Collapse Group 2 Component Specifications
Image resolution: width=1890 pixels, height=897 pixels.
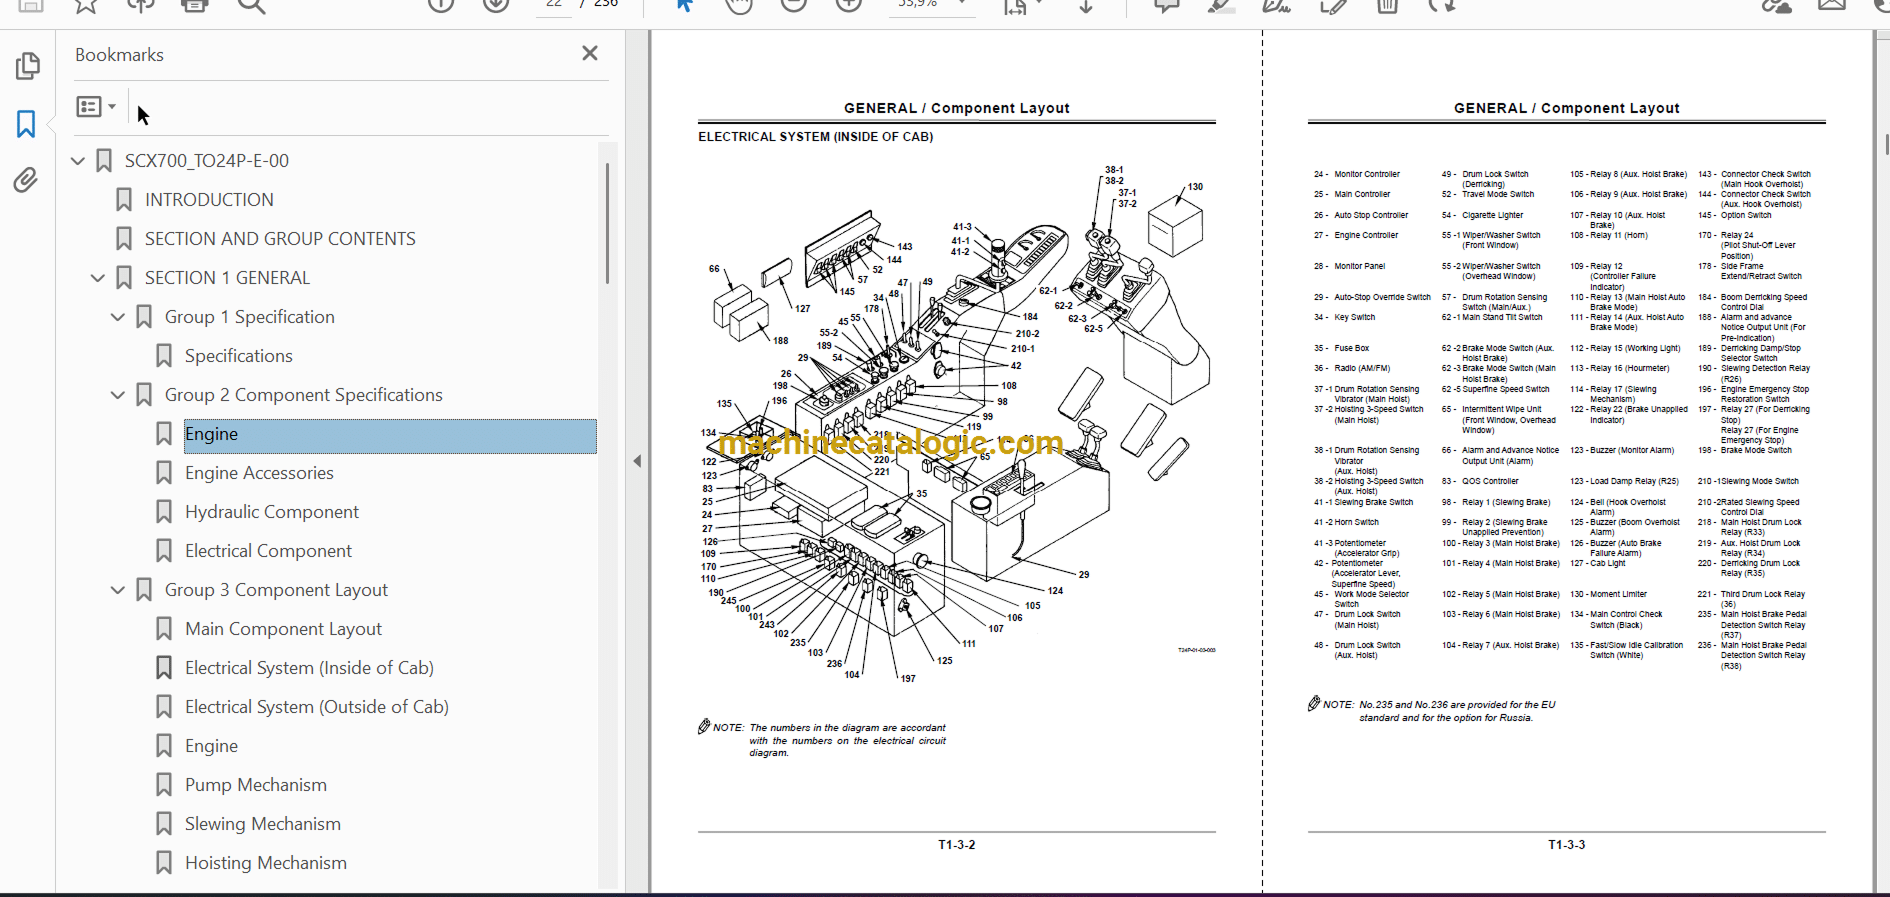(x=118, y=395)
